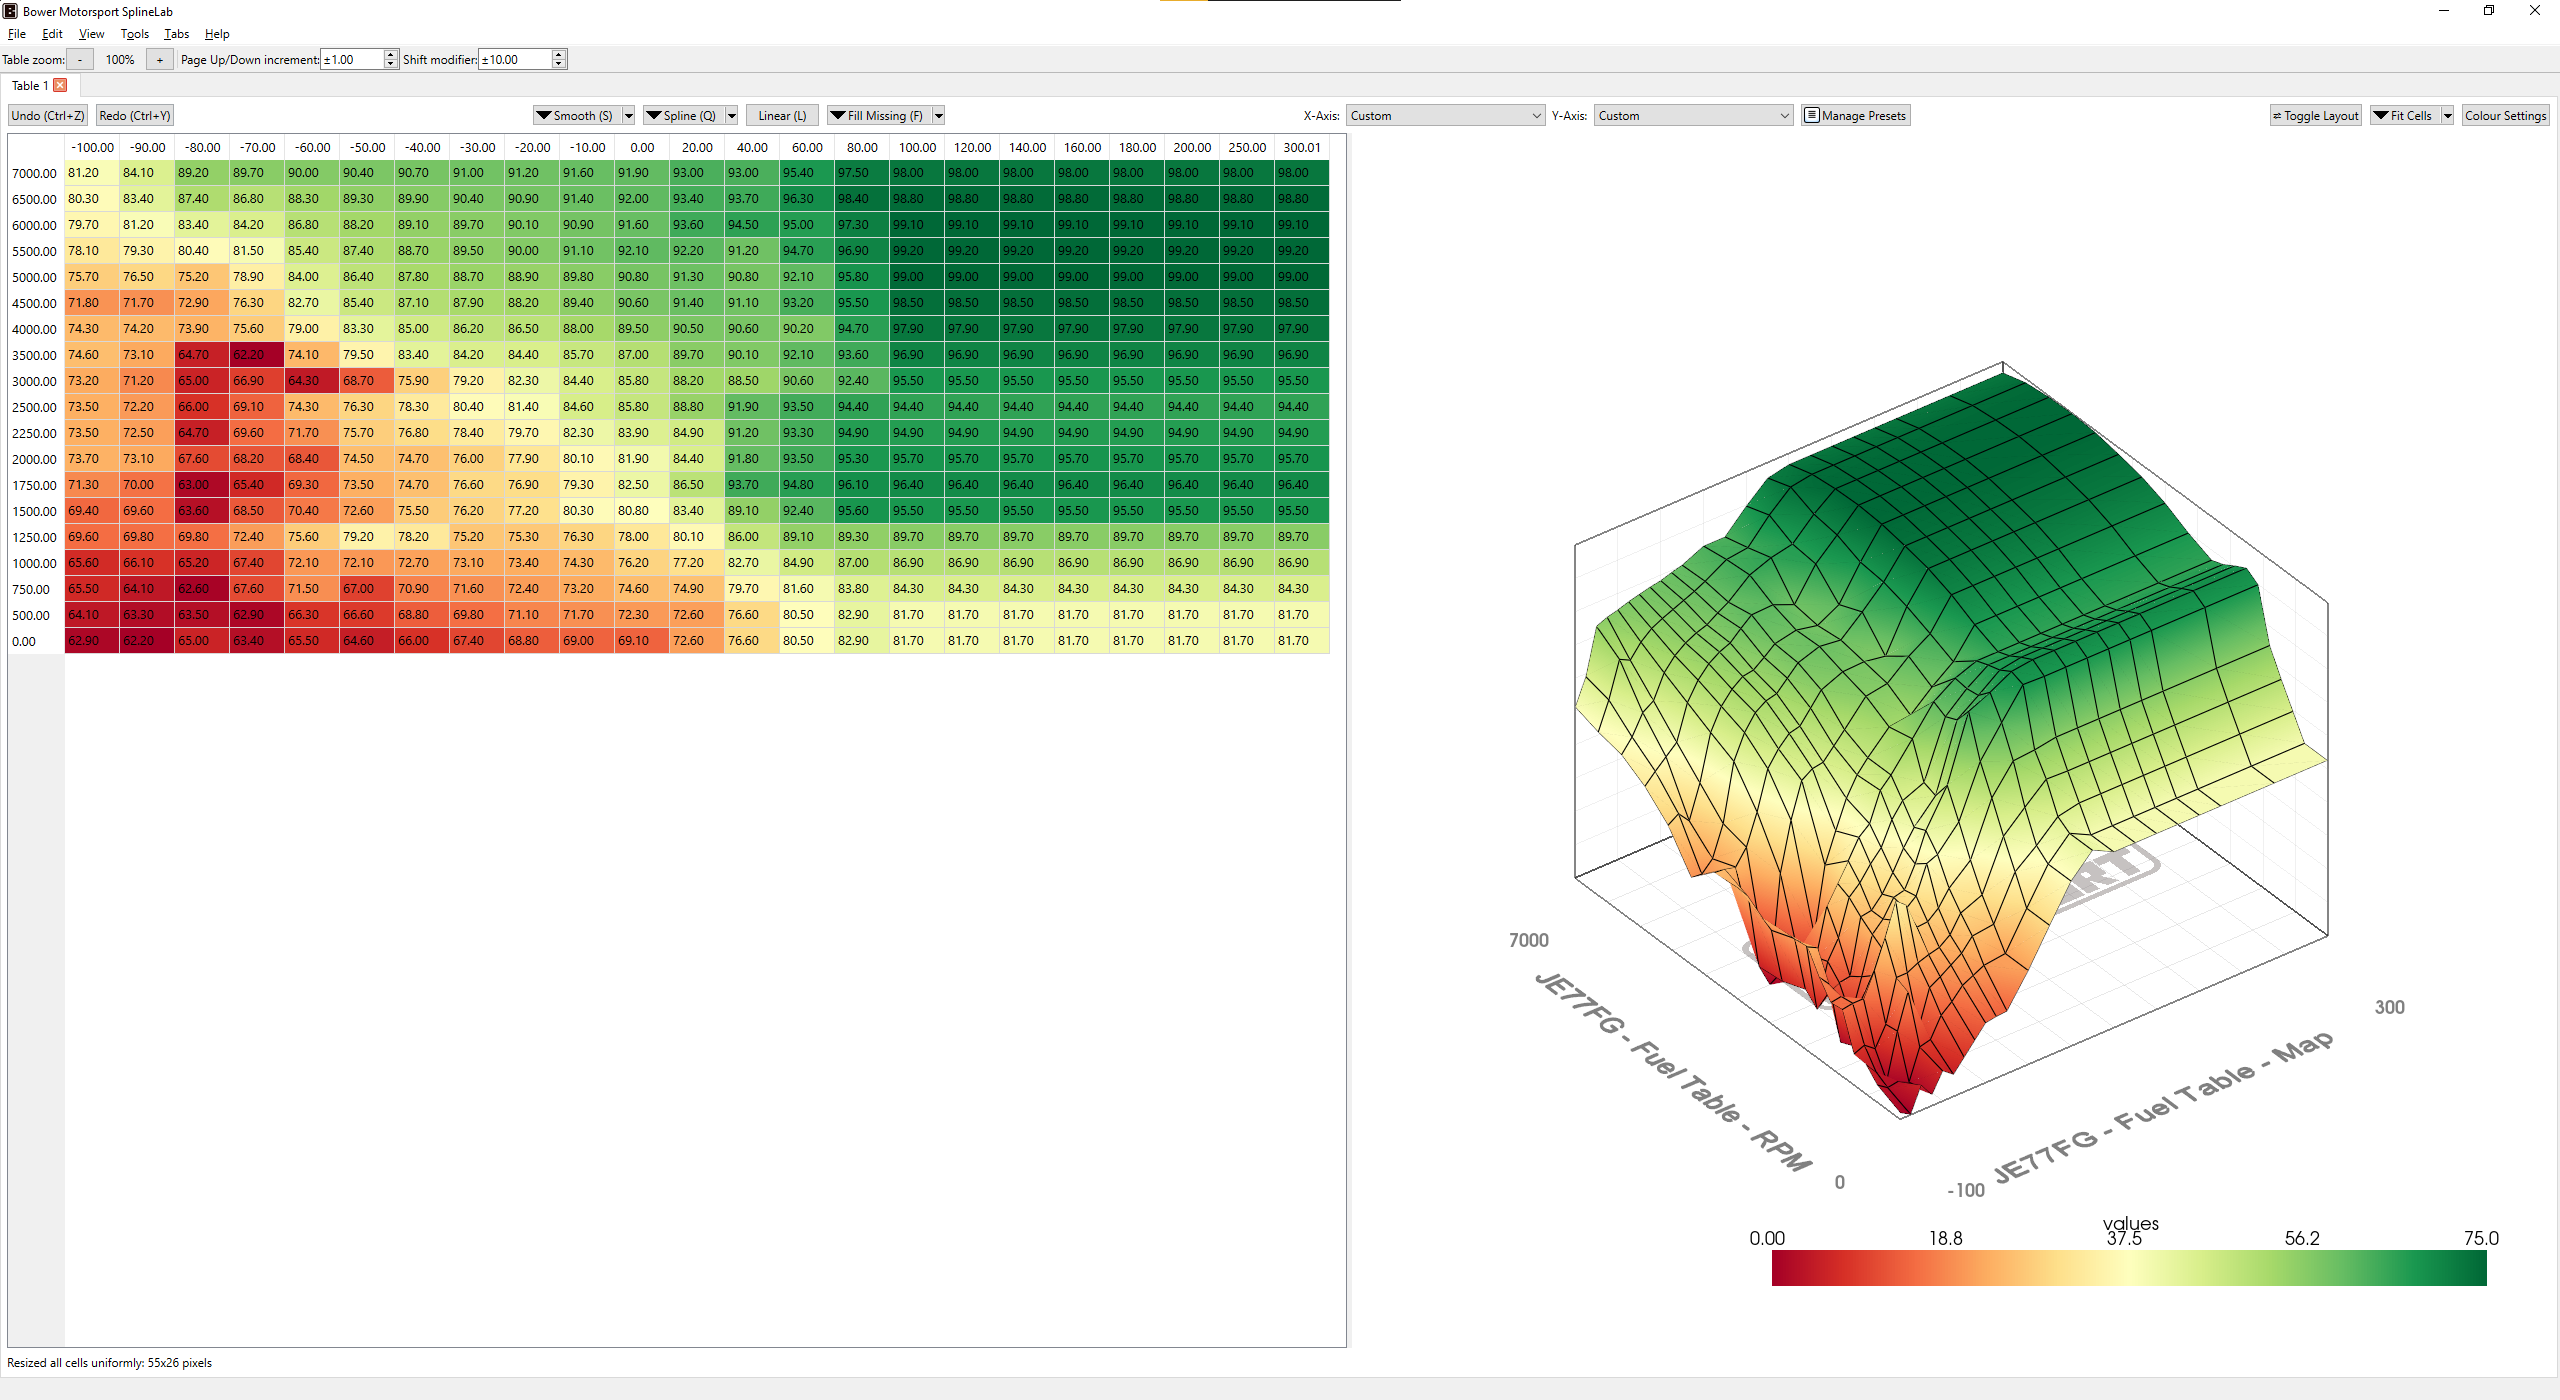
Task: Open the Y-Axis Custom combo box
Action: click(x=1693, y=116)
